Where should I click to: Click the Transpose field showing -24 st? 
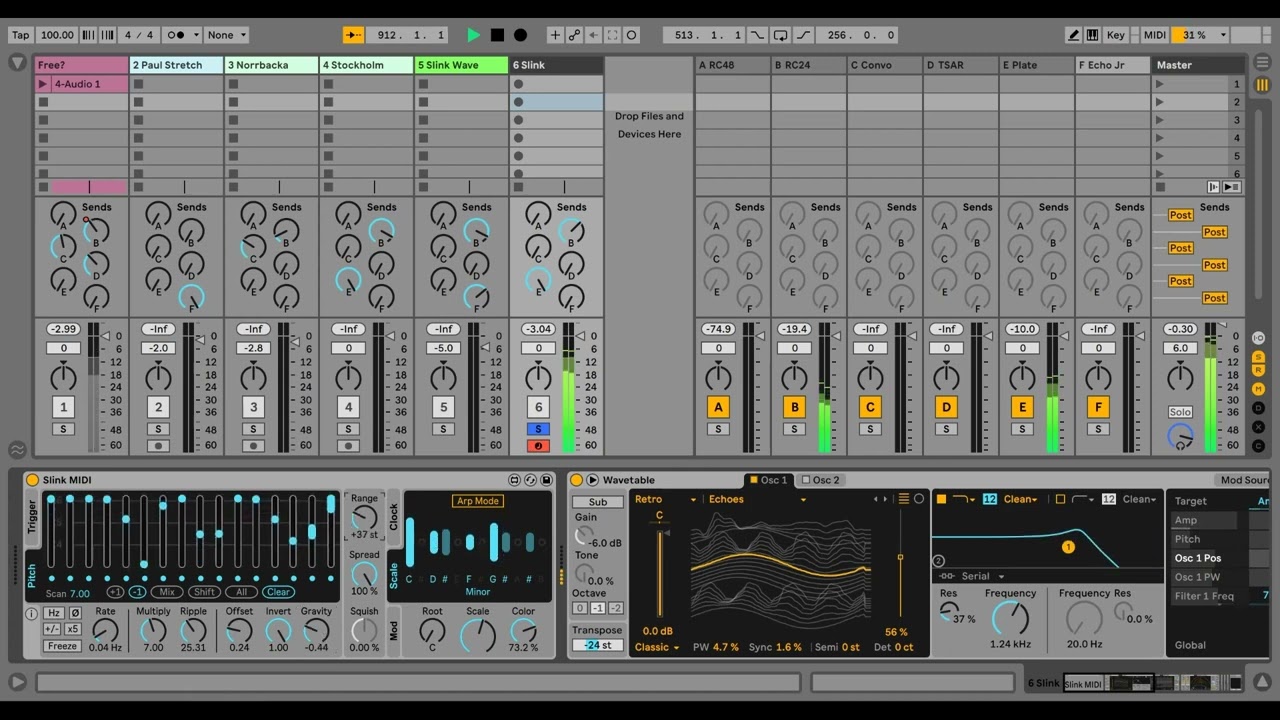tap(598, 645)
